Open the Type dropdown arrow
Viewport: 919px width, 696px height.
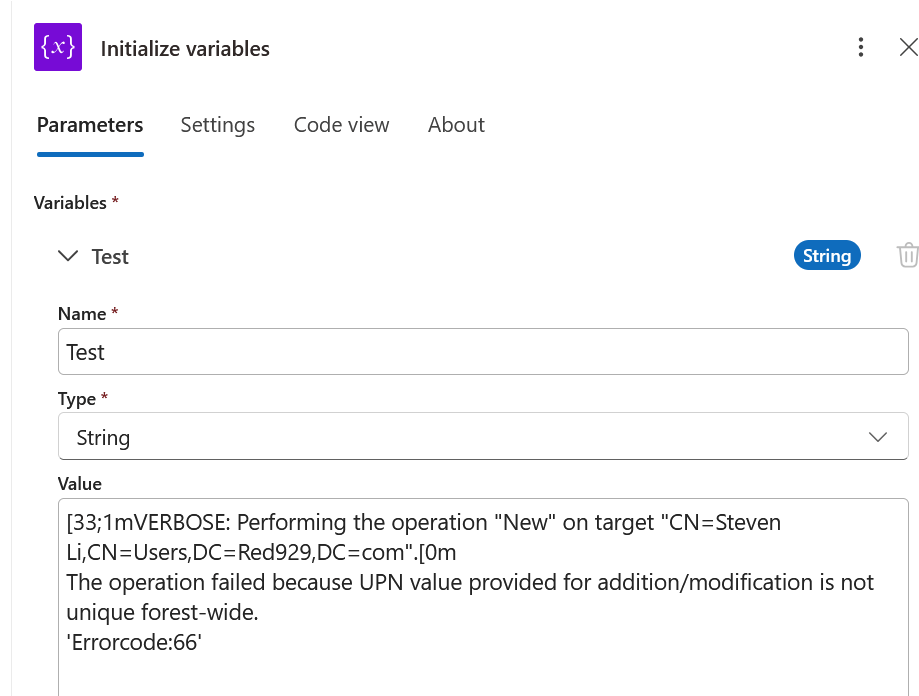pos(877,437)
